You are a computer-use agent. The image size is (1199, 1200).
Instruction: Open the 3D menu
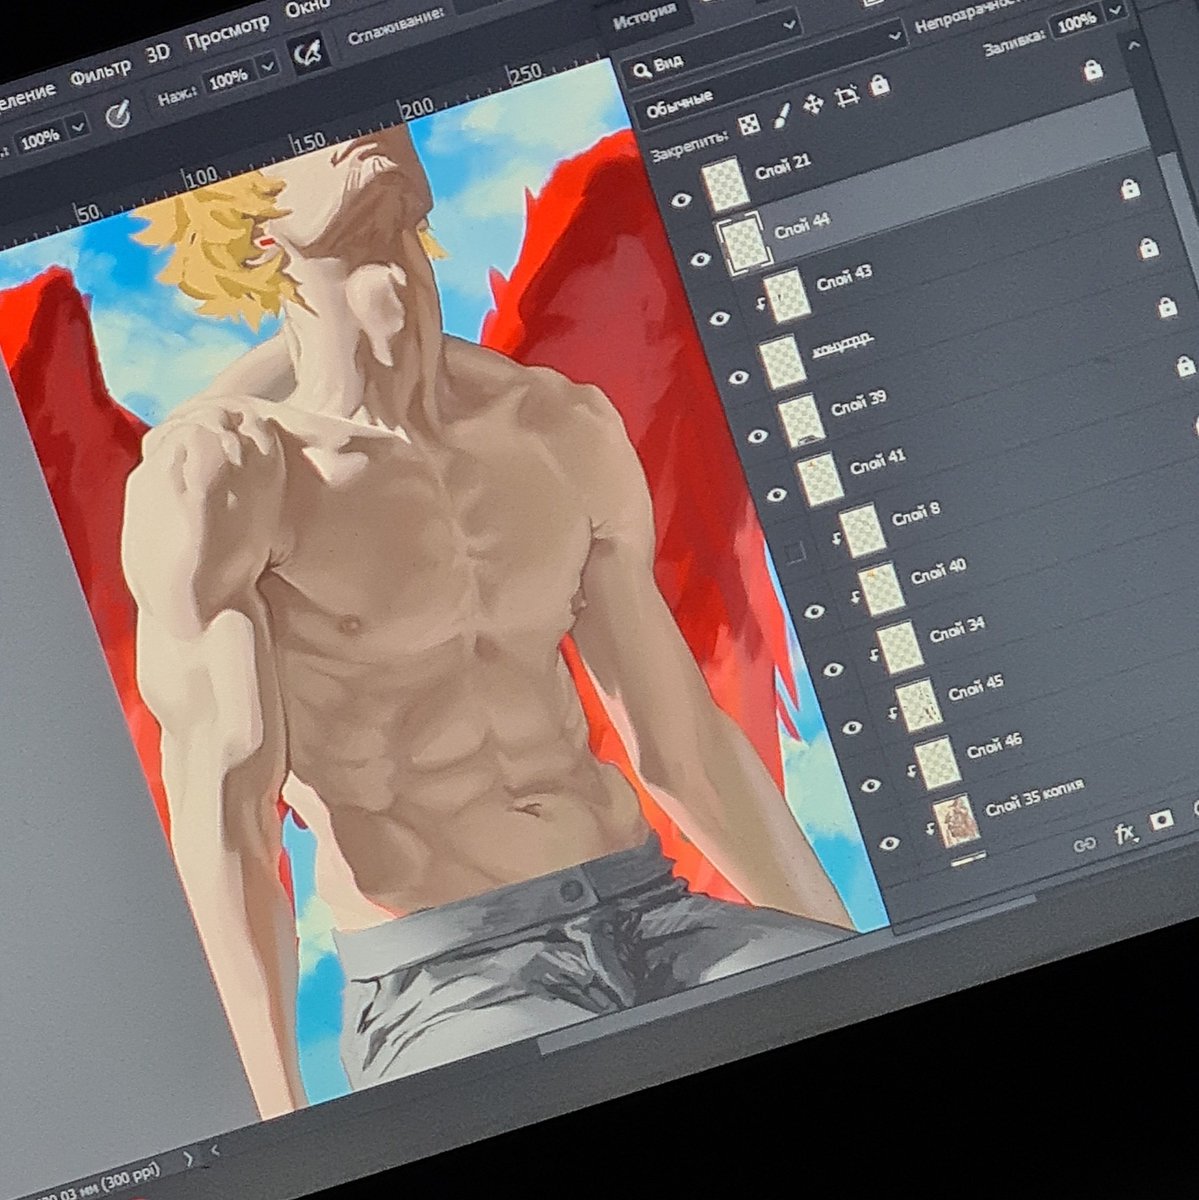158,54
